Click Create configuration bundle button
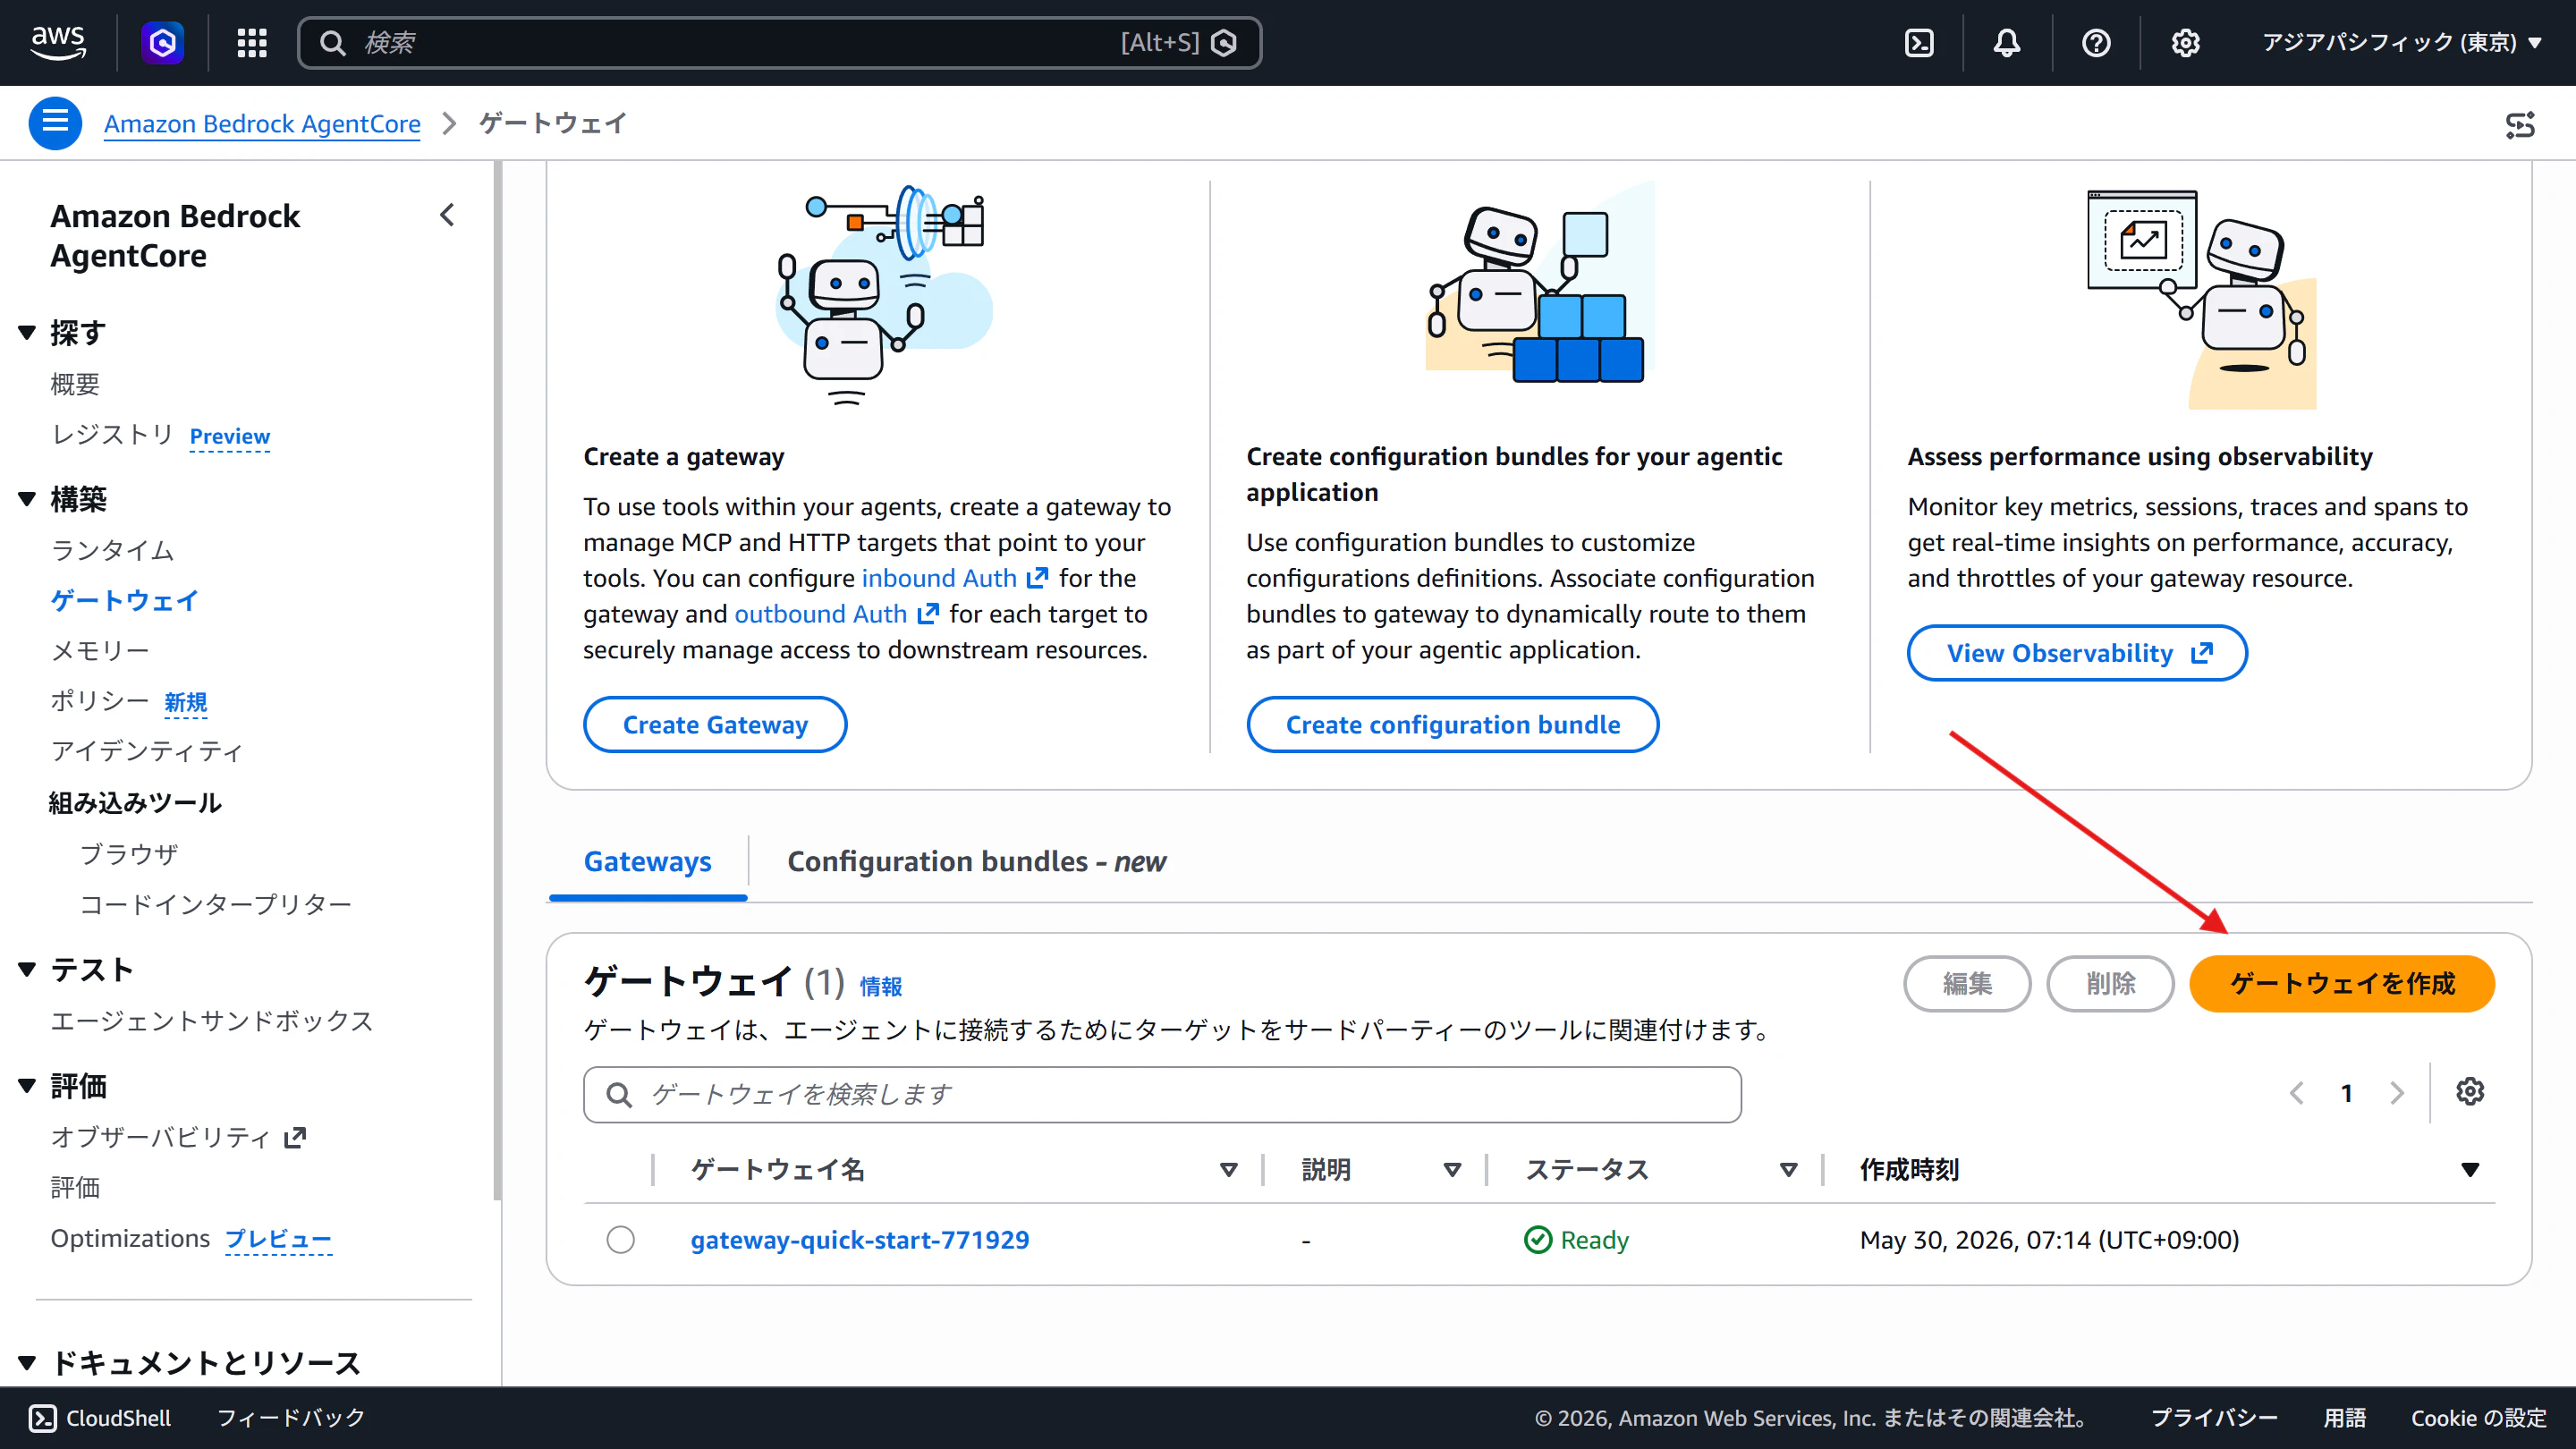2576x1449 pixels. point(1452,724)
